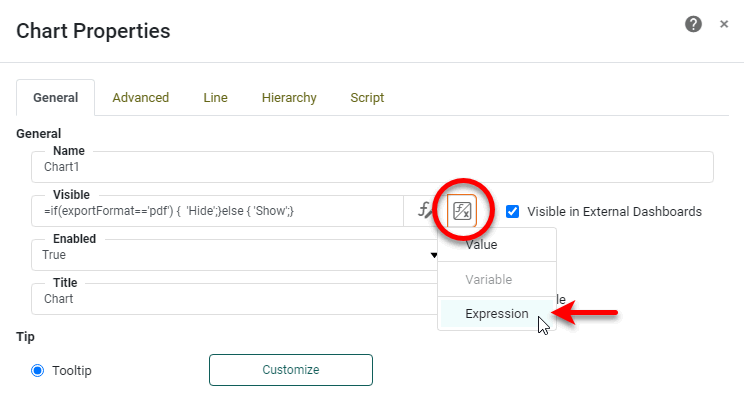This screenshot has width=744, height=393.
Task: Select the Tooltip radio button
Action: coord(37,370)
